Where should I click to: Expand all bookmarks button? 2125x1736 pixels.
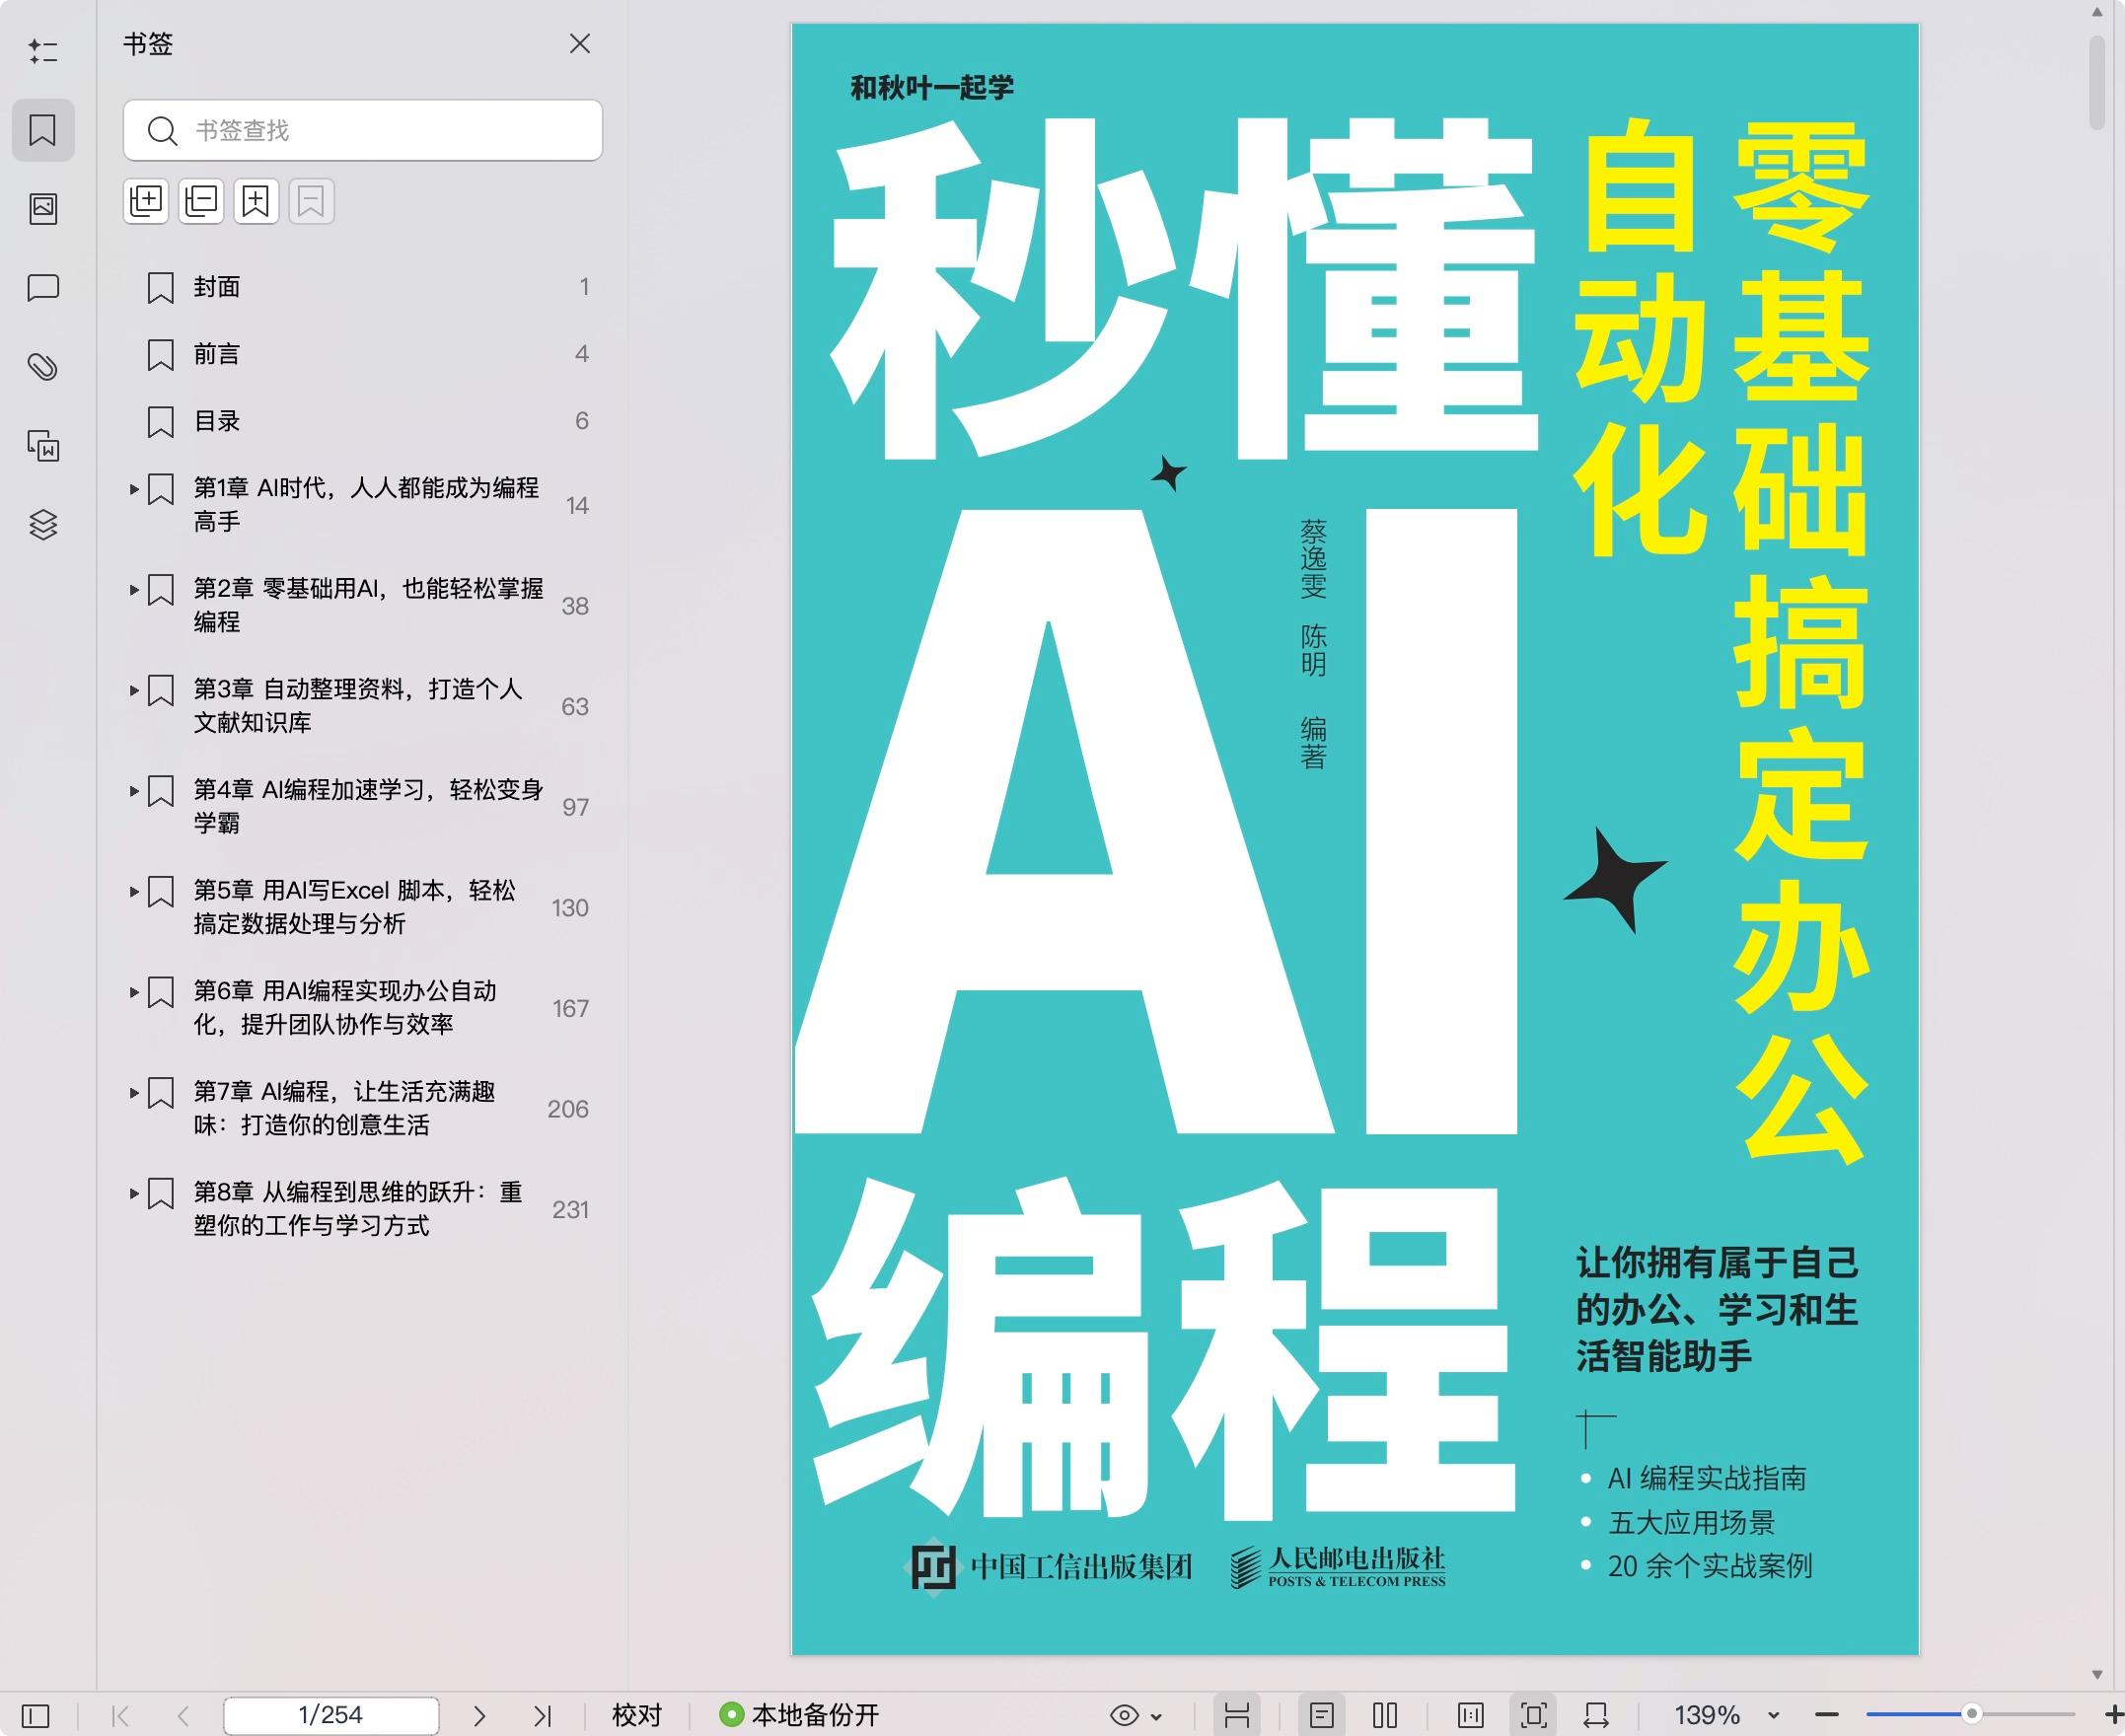(146, 202)
